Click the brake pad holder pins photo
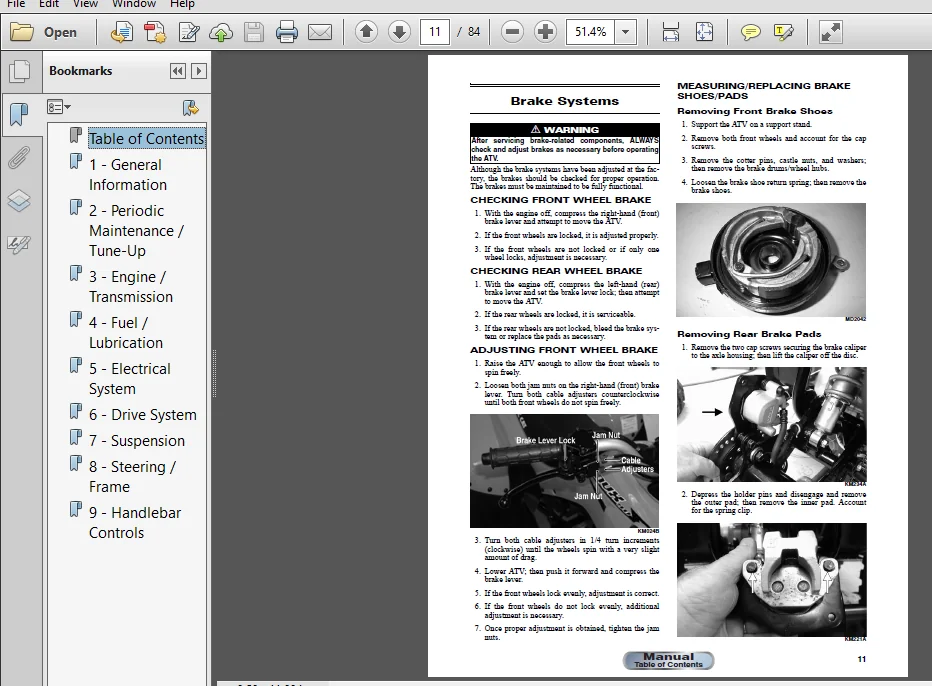The width and height of the screenshot is (932, 686). [x=772, y=580]
